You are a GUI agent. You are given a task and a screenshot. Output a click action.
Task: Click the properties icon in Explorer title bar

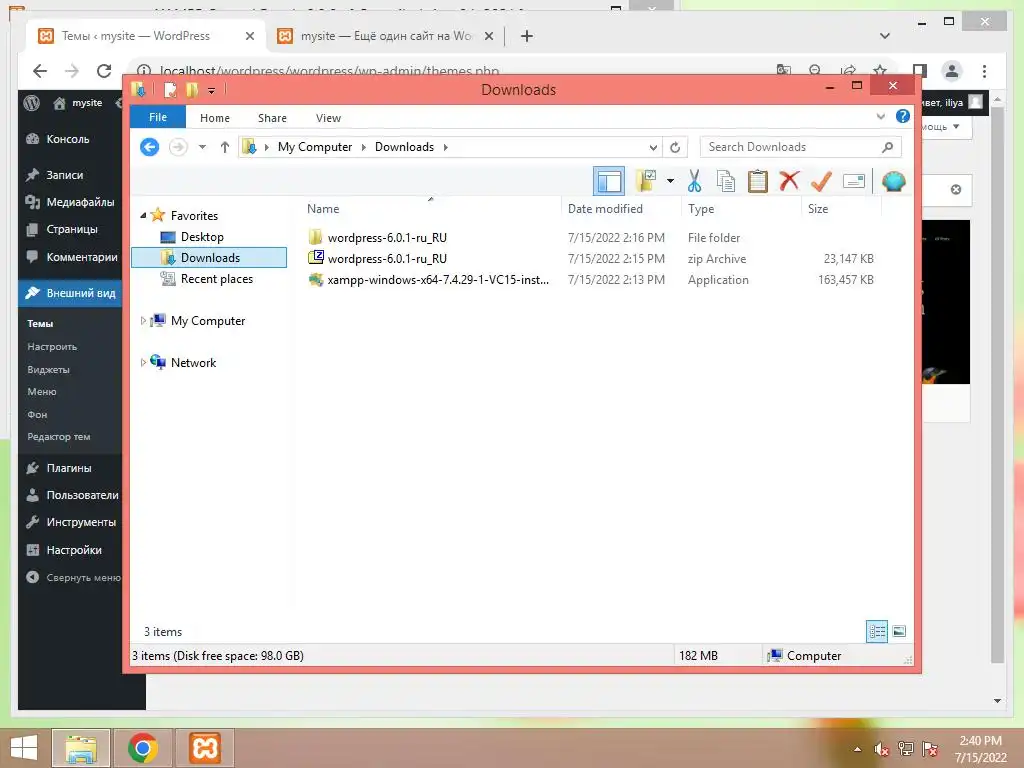(x=170, y=90)
